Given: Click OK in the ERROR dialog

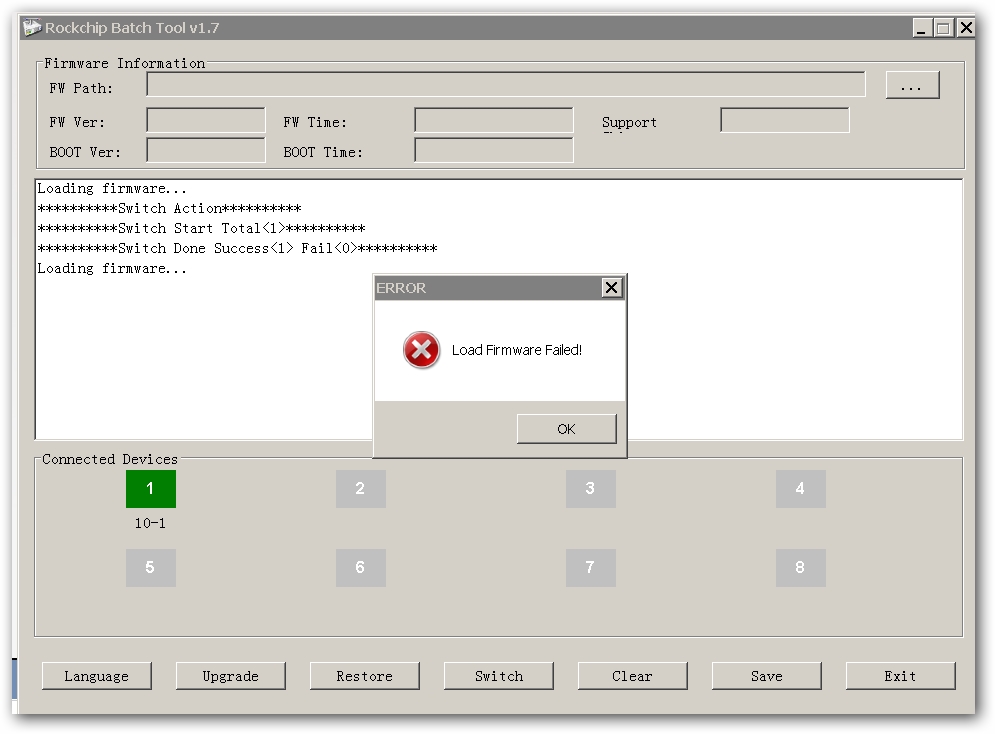Looking at the screenshot, I should click(x=566, y=429).
